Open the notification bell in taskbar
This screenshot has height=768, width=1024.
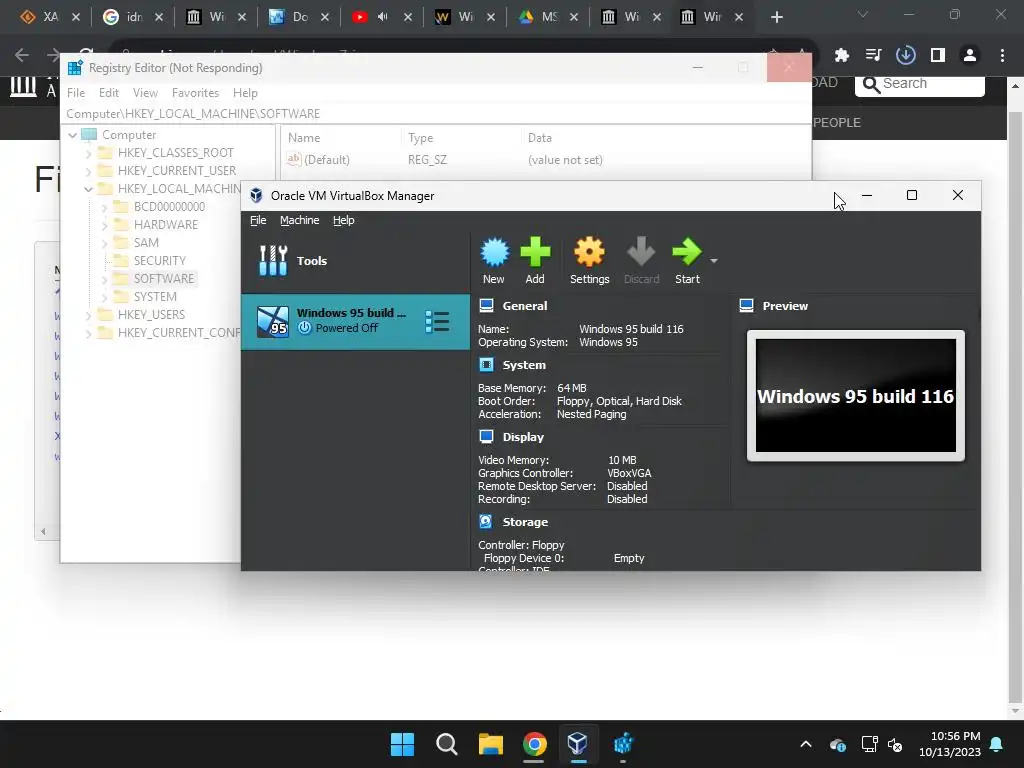[x=997, y=744]
